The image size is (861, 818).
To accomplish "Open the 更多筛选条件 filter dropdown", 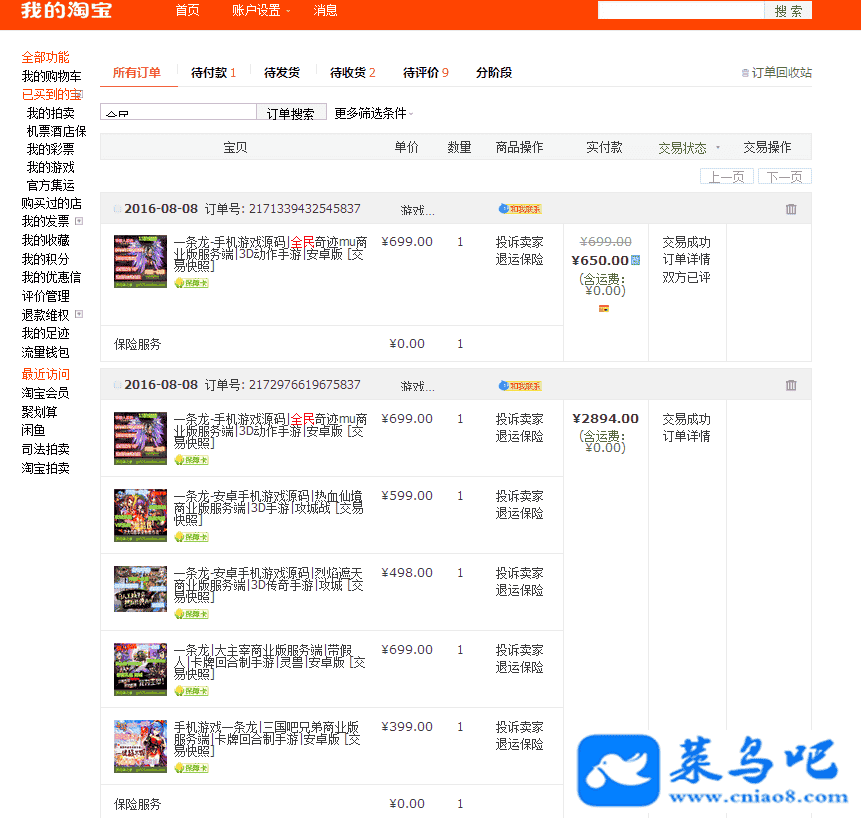I will [373, 114].
